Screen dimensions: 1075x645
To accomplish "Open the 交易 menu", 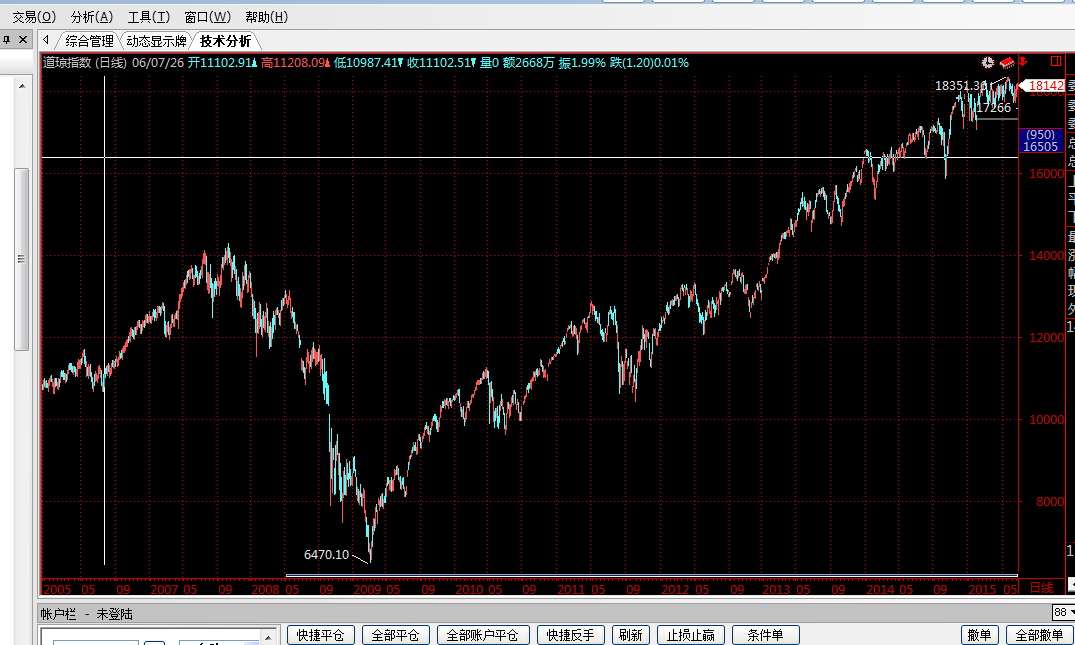I will [x=34, y=17].
